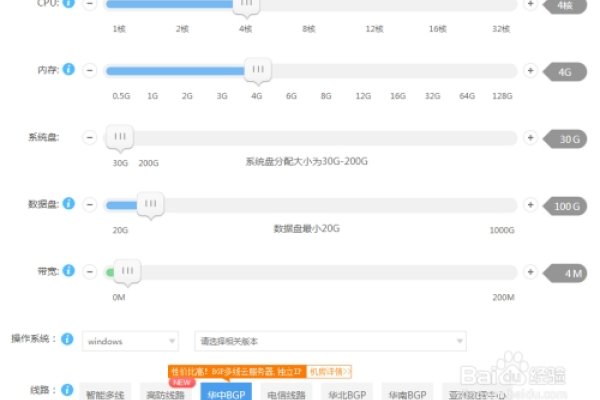The width and height of the screenshot is (600, 400).
Task: Click the 8G mark on memory scale
Action: coord(326,96)
